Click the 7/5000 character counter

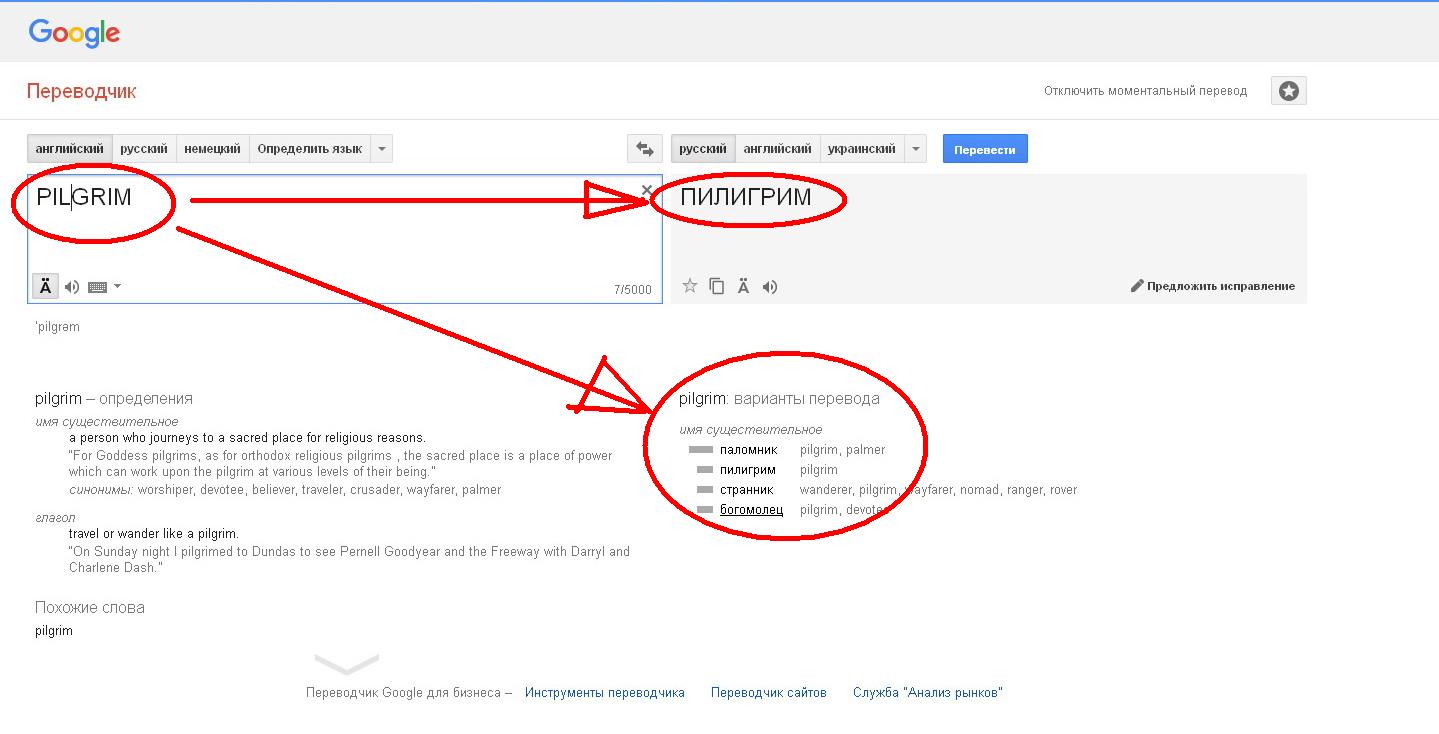(633, 290)
